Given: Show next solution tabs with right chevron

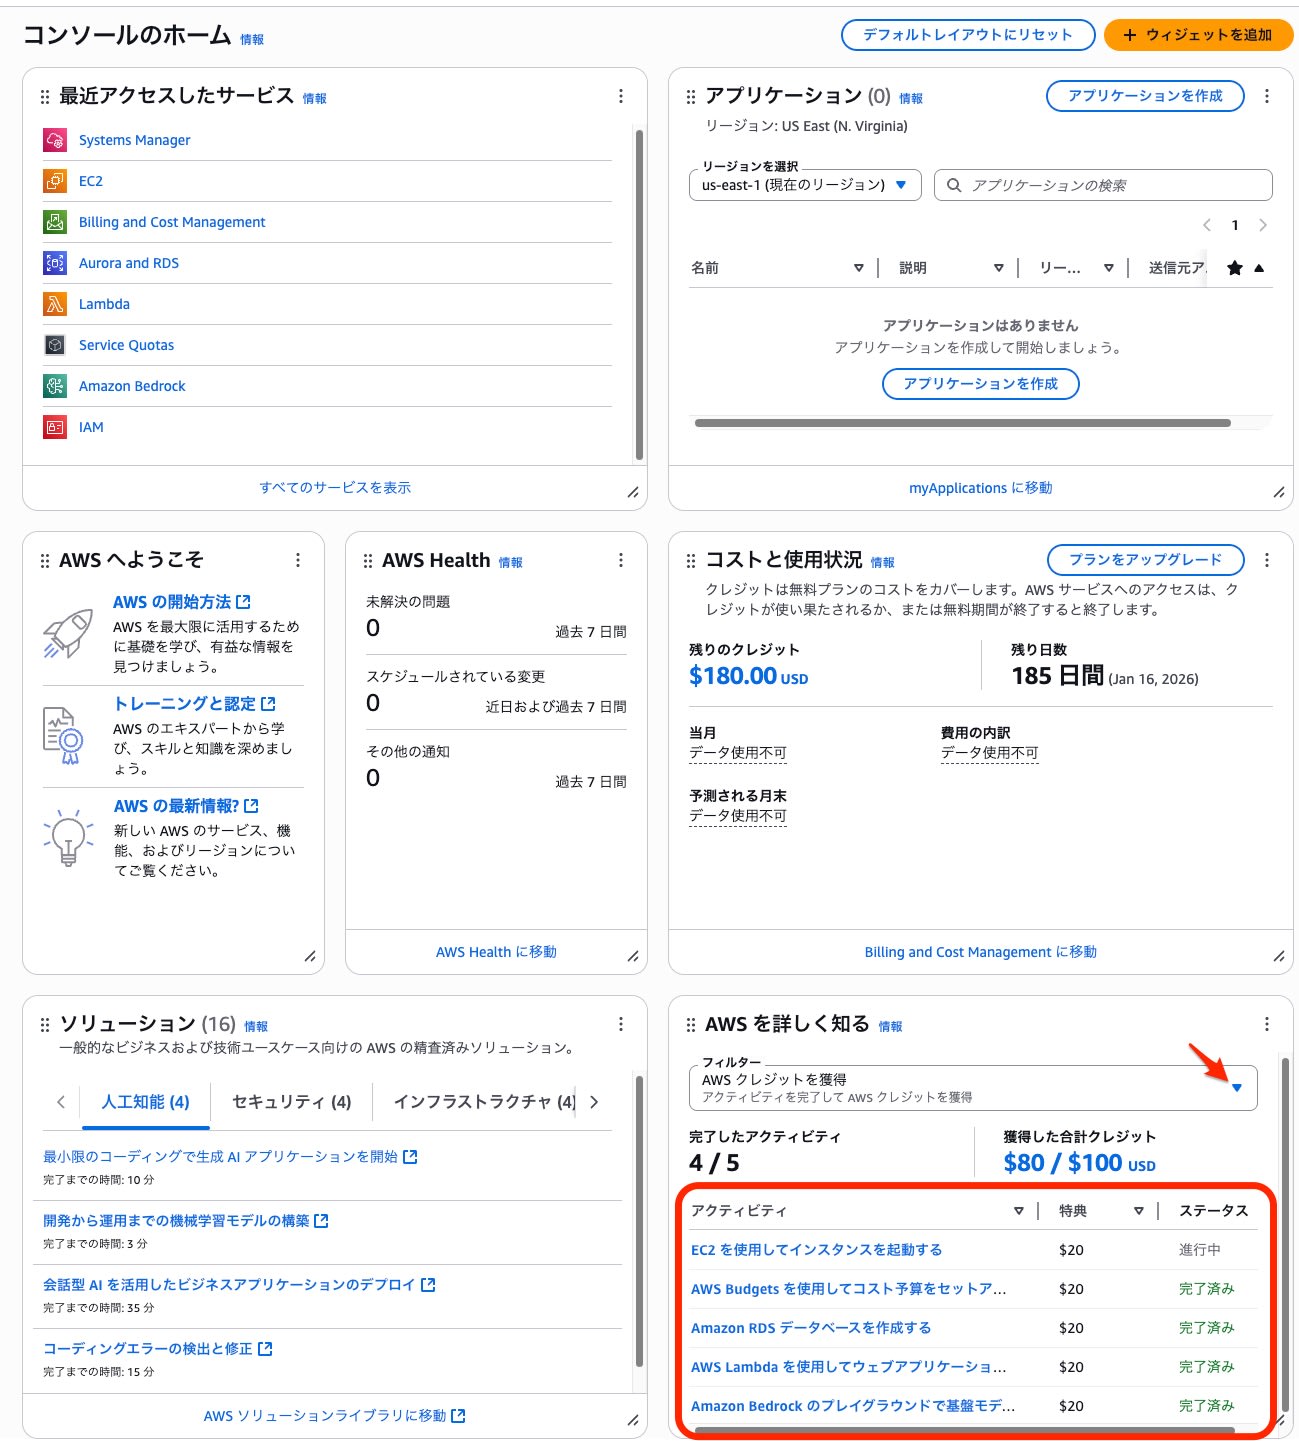Looking at the screenshot, I should click(x=594, y=1102).
